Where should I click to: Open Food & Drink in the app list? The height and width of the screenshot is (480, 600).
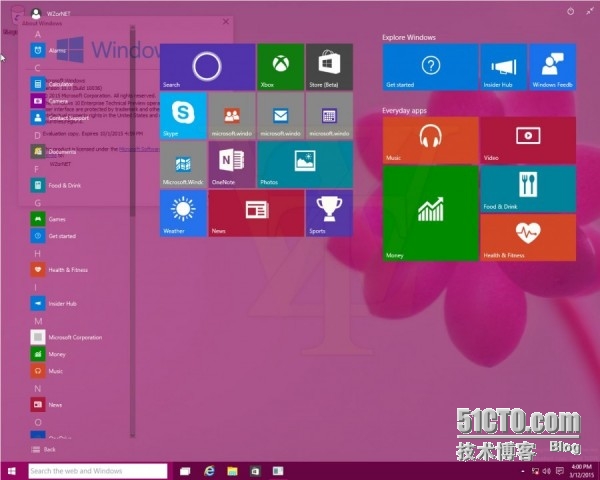click(x=56, y=185)
